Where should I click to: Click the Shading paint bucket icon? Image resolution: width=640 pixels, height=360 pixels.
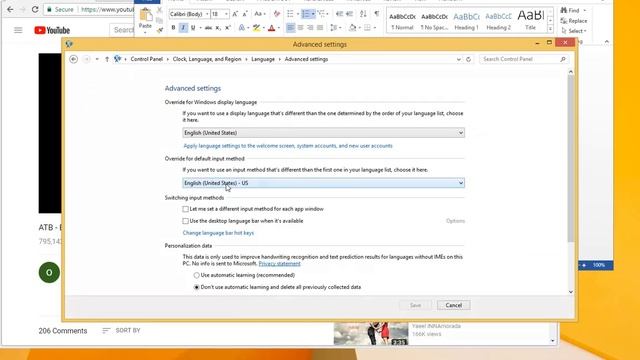pos(352,28)
